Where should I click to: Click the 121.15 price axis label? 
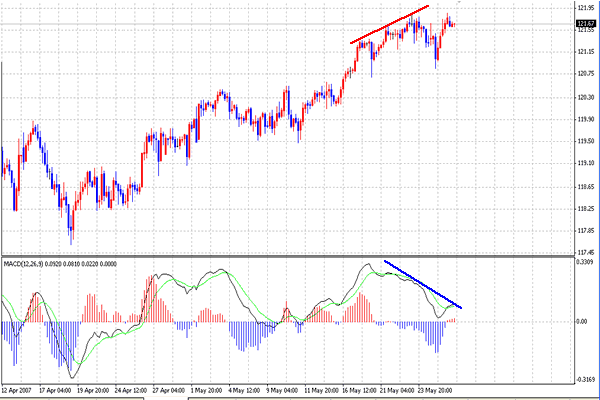[x=586, y=52]
